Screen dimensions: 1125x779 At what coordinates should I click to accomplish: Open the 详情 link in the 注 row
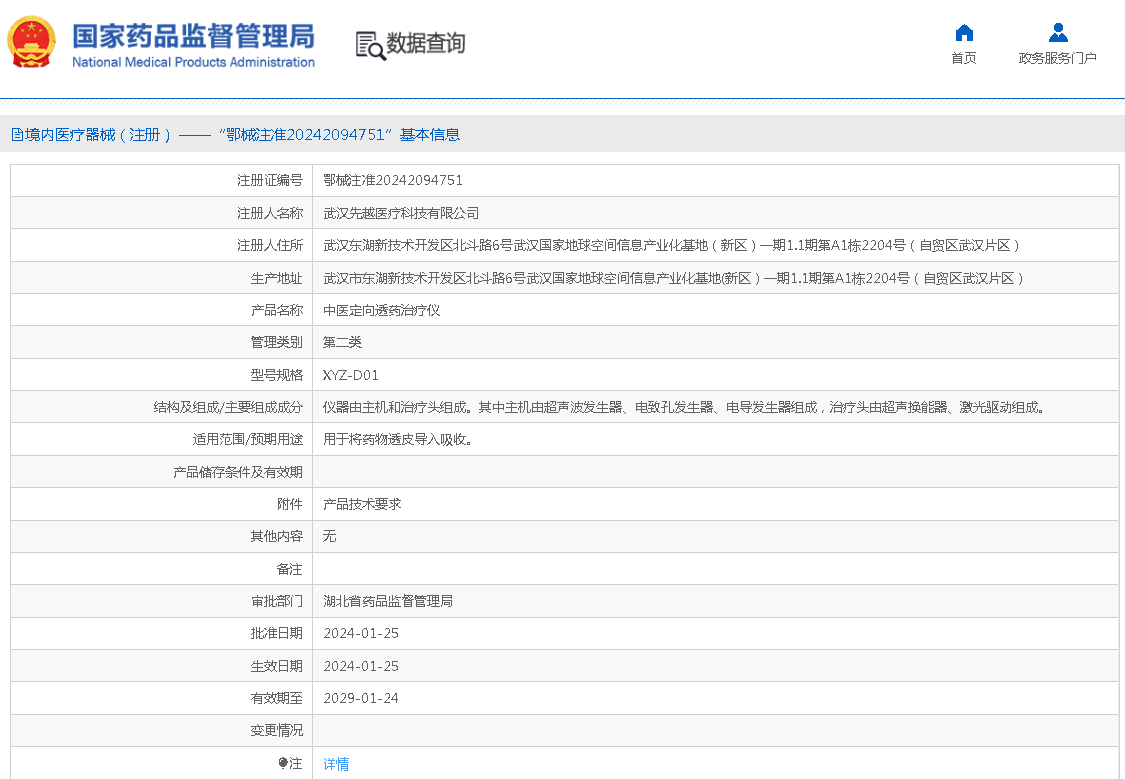(336, 764)
